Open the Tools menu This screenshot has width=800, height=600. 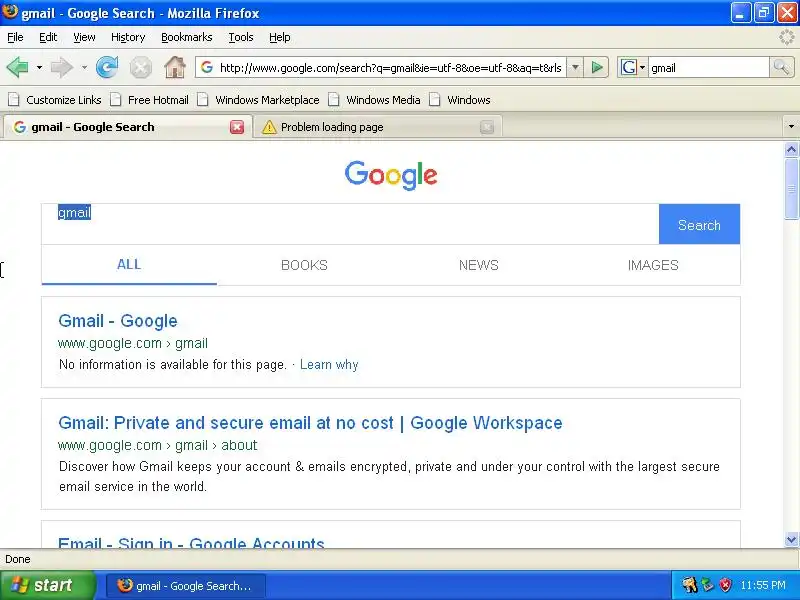(x=241, y=37)
